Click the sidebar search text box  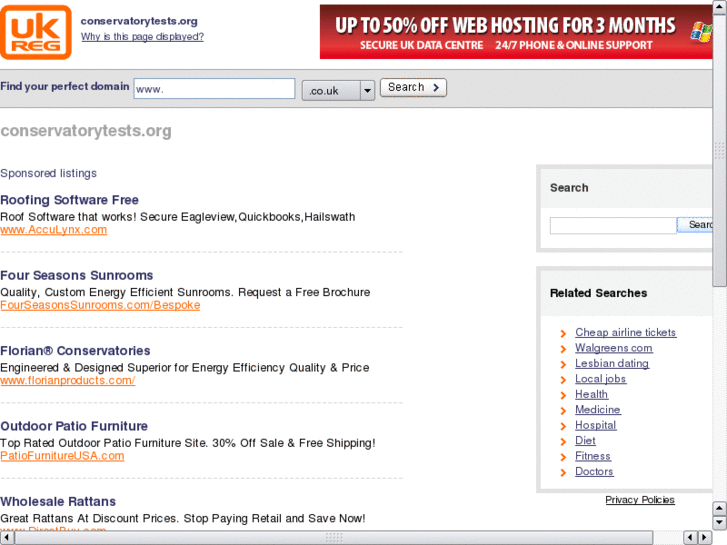pyautogui.click(x=613, y=225)
